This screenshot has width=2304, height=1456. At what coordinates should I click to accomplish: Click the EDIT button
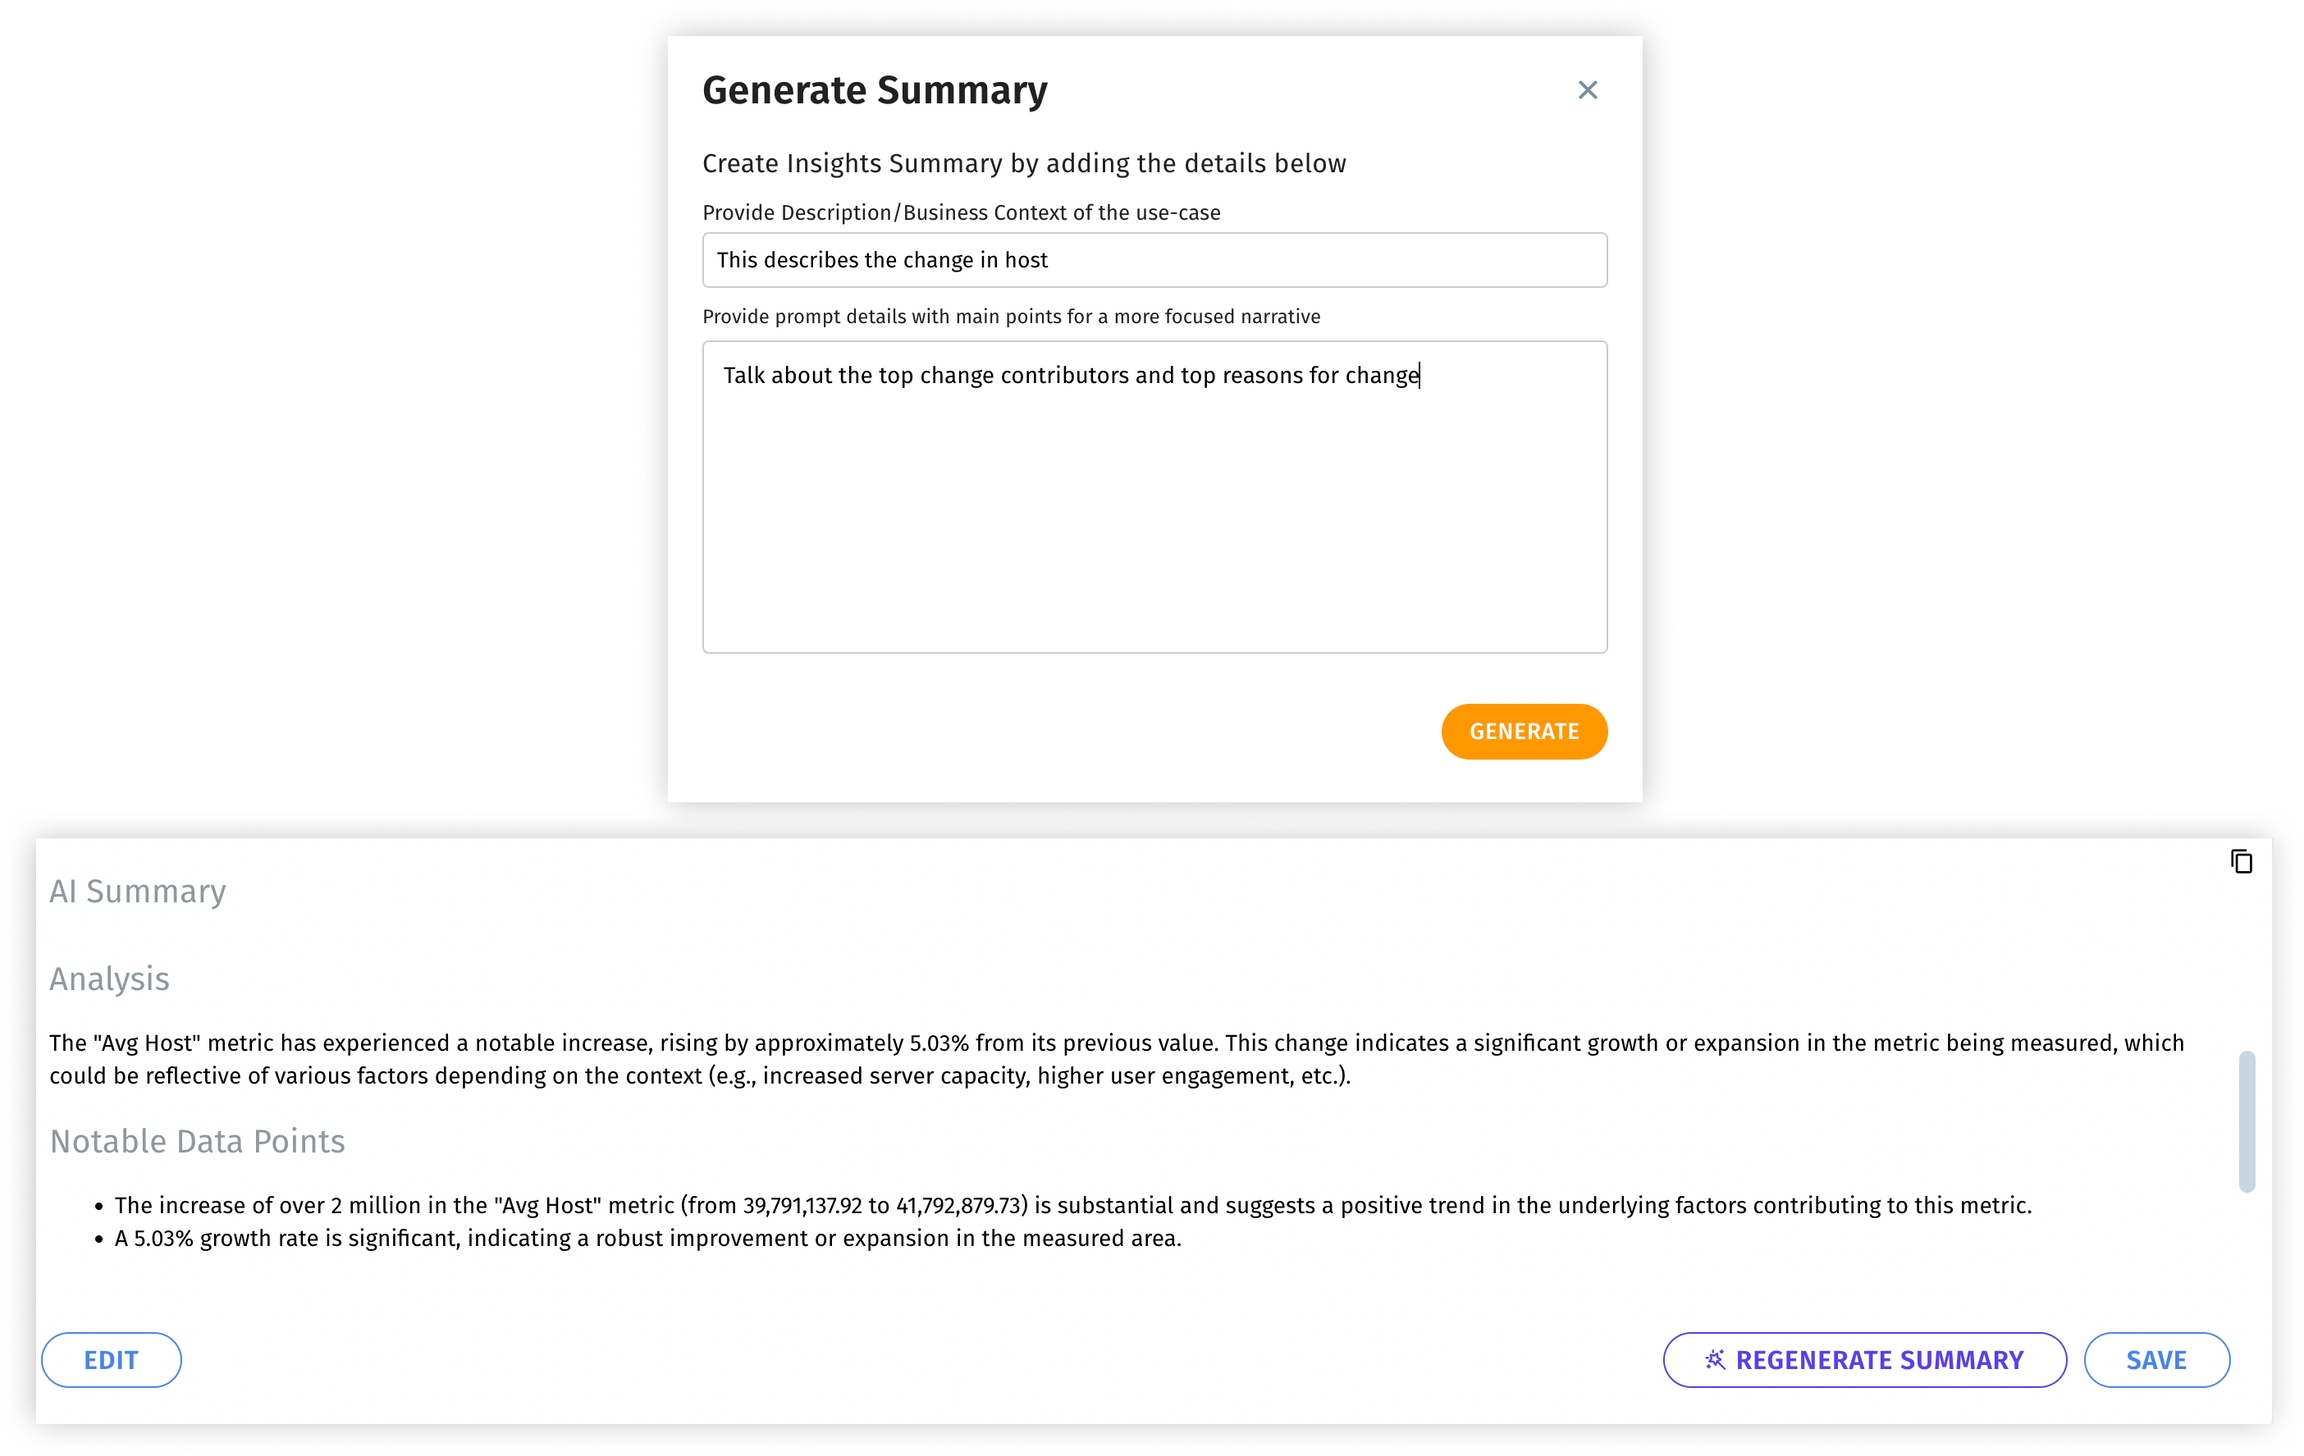click(111, 1360)
